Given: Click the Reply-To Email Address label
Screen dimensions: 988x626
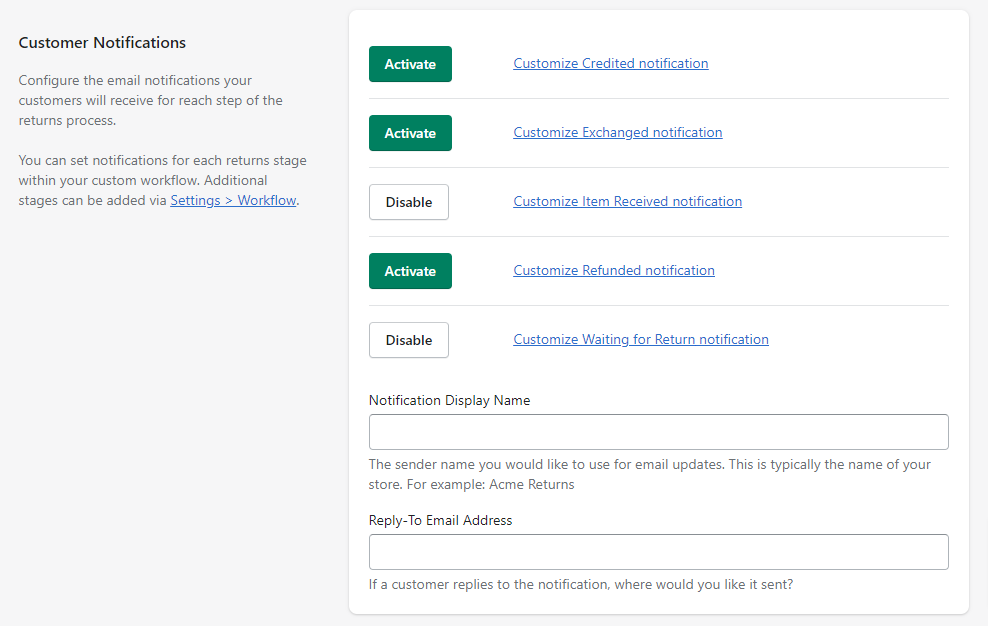Looking at the screenshot, I should pyautogui.click(x=440, y=520).
